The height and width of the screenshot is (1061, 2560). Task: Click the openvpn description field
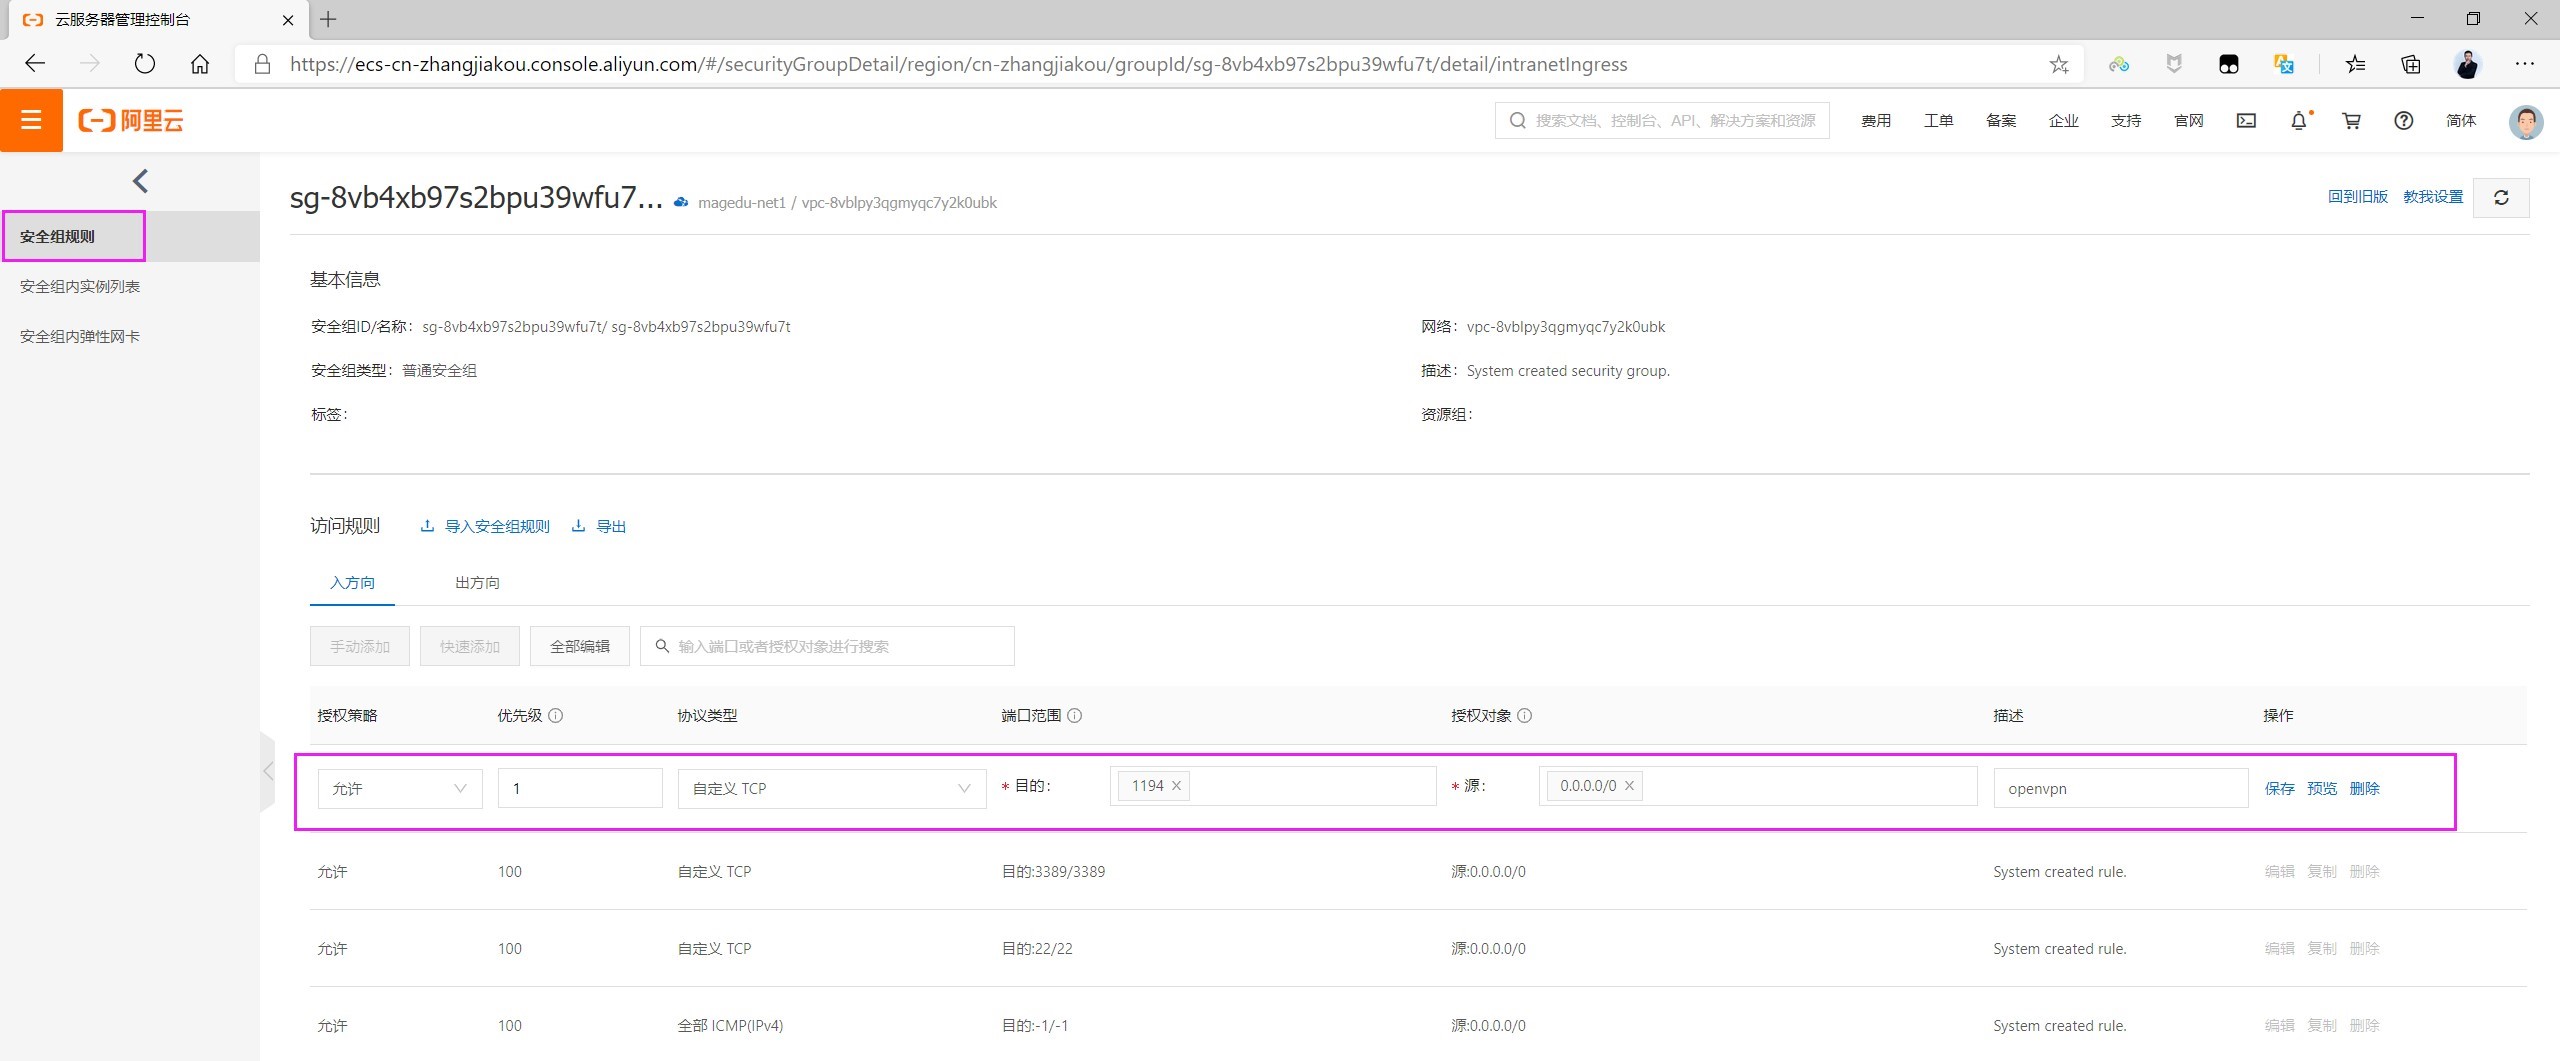pos(2121,788)
